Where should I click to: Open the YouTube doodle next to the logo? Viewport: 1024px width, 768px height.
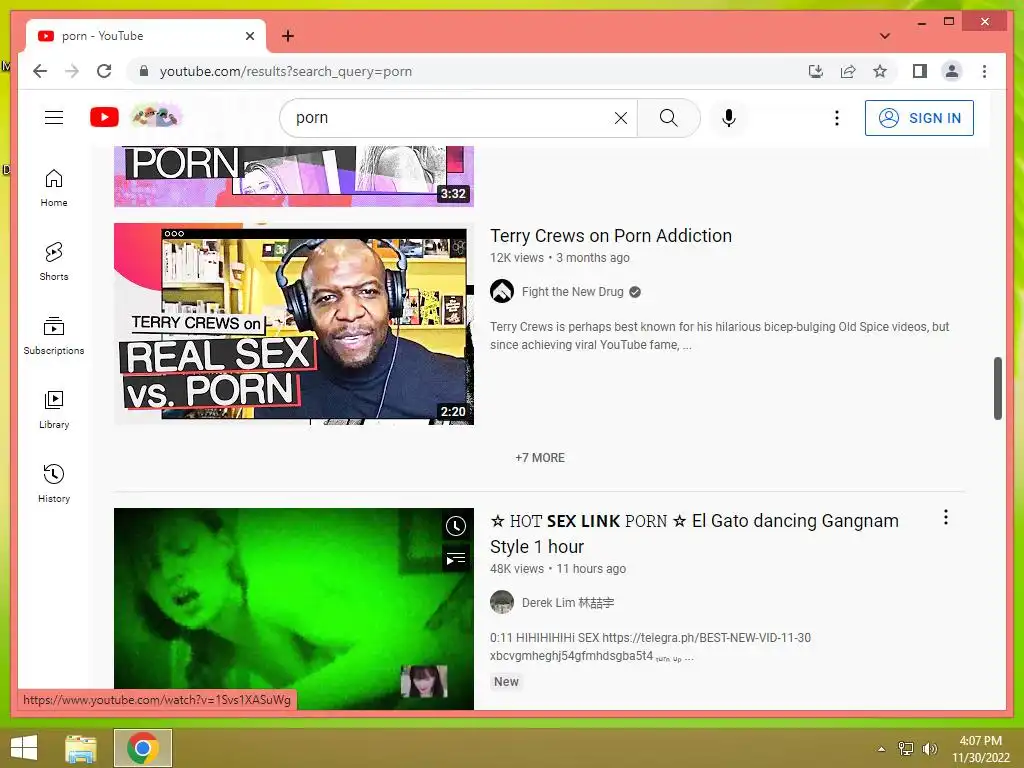[x=157, y=117]
